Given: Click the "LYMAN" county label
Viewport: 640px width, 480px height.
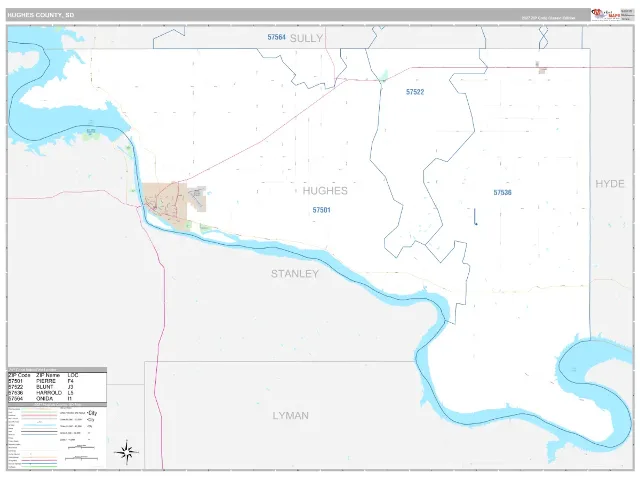Looking at the screenshot, I should (x=291, y=416).
